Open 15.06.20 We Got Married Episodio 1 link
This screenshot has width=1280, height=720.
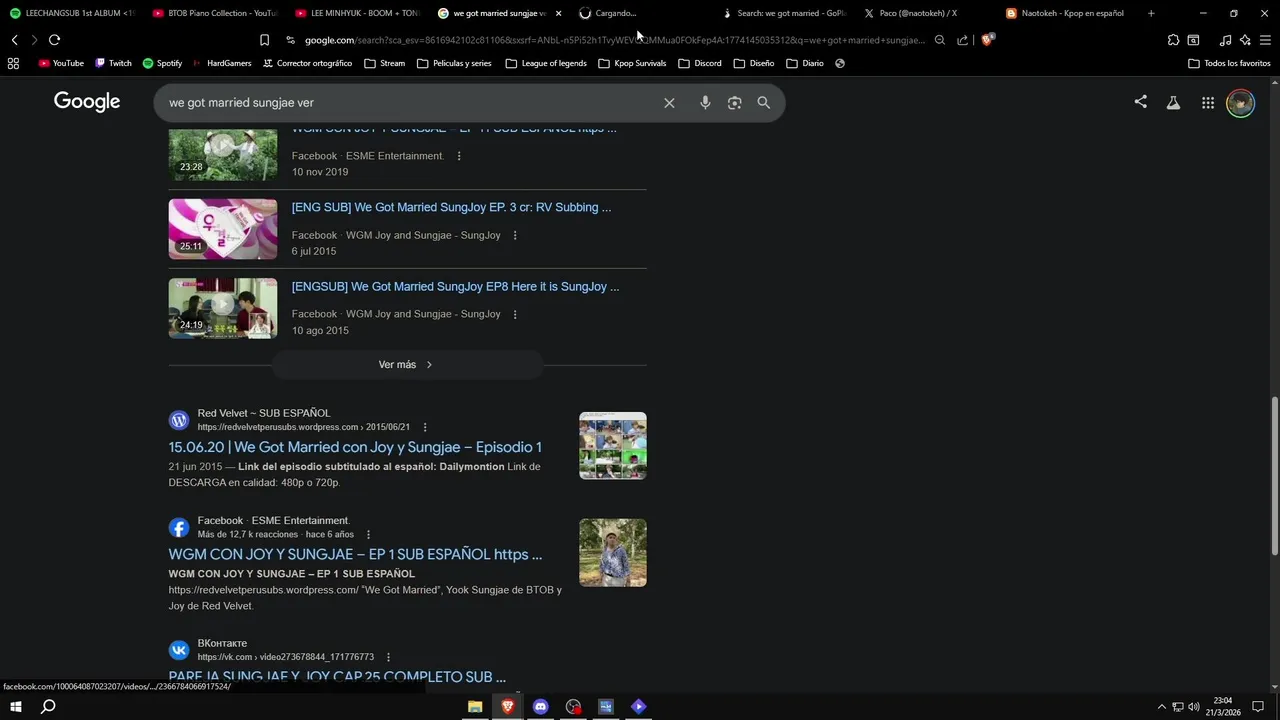[355, 447]
